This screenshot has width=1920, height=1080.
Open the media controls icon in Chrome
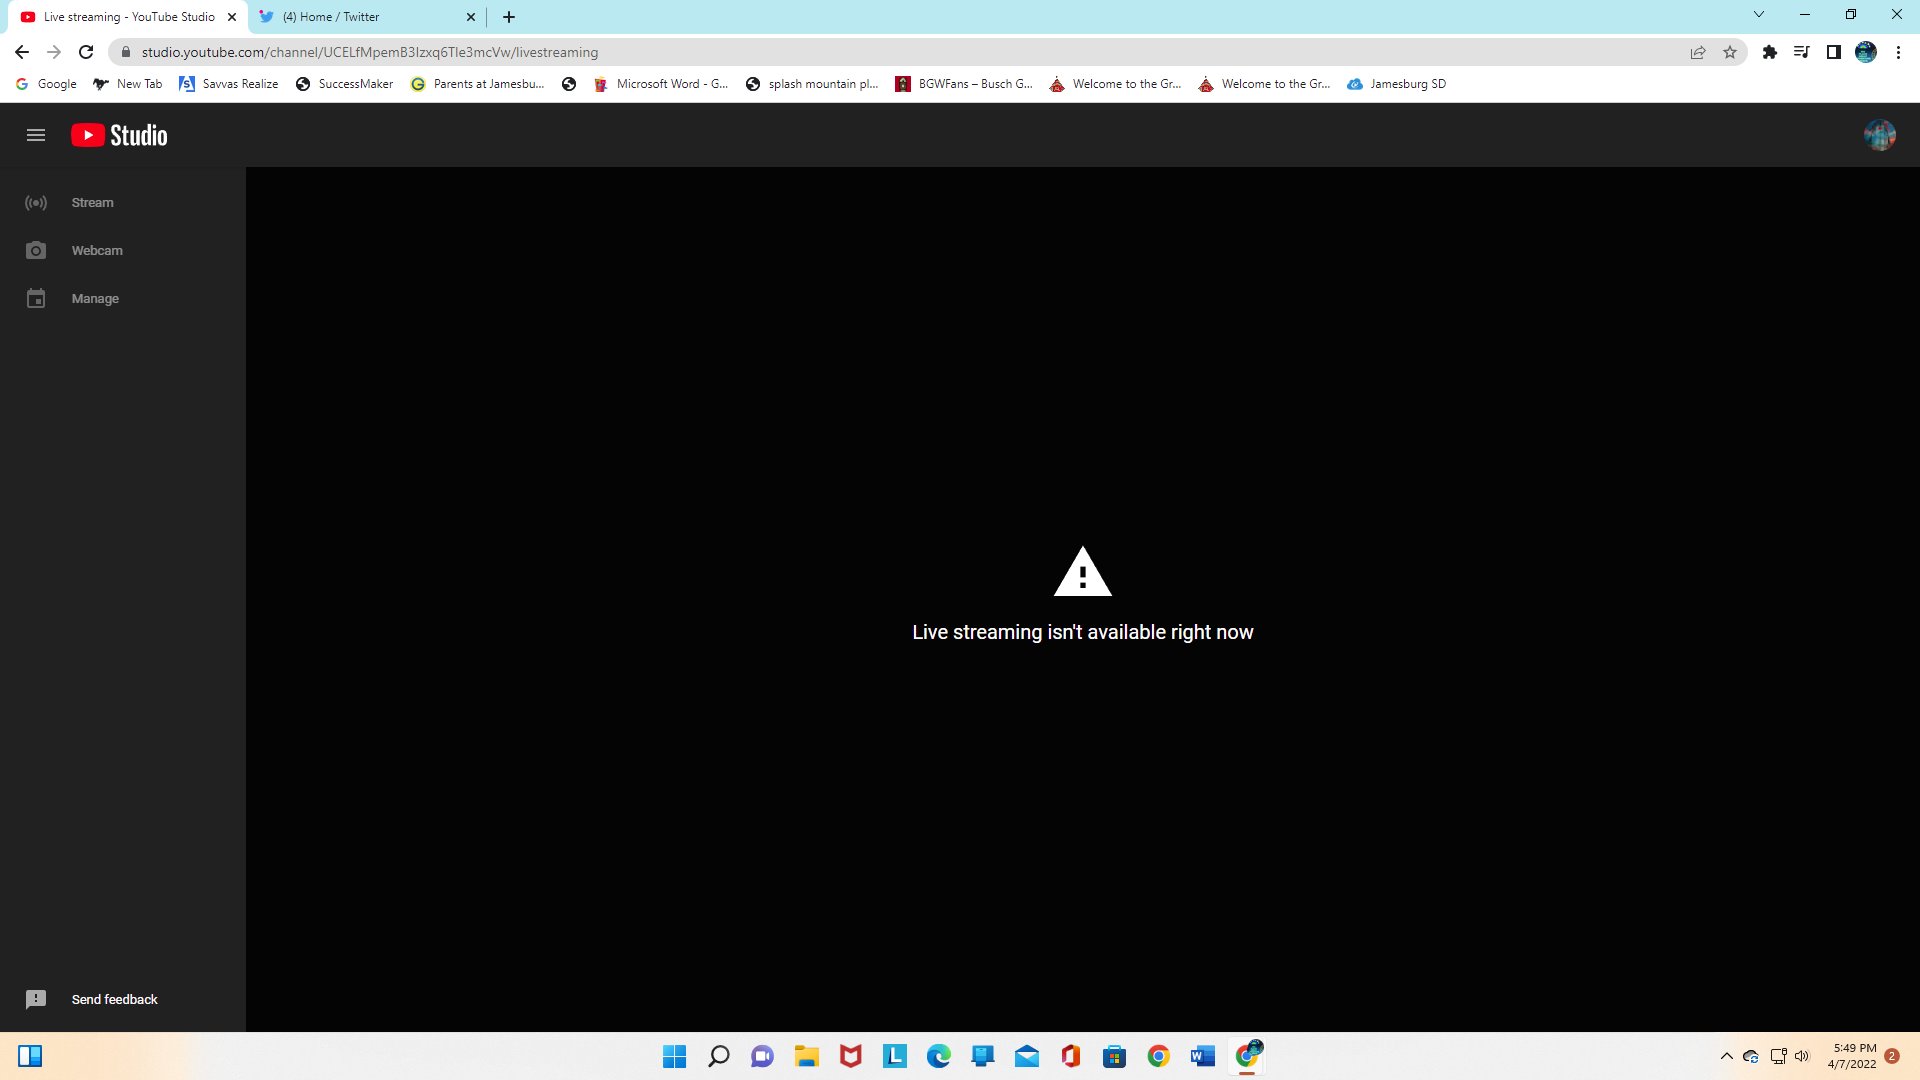(1802, 52)
